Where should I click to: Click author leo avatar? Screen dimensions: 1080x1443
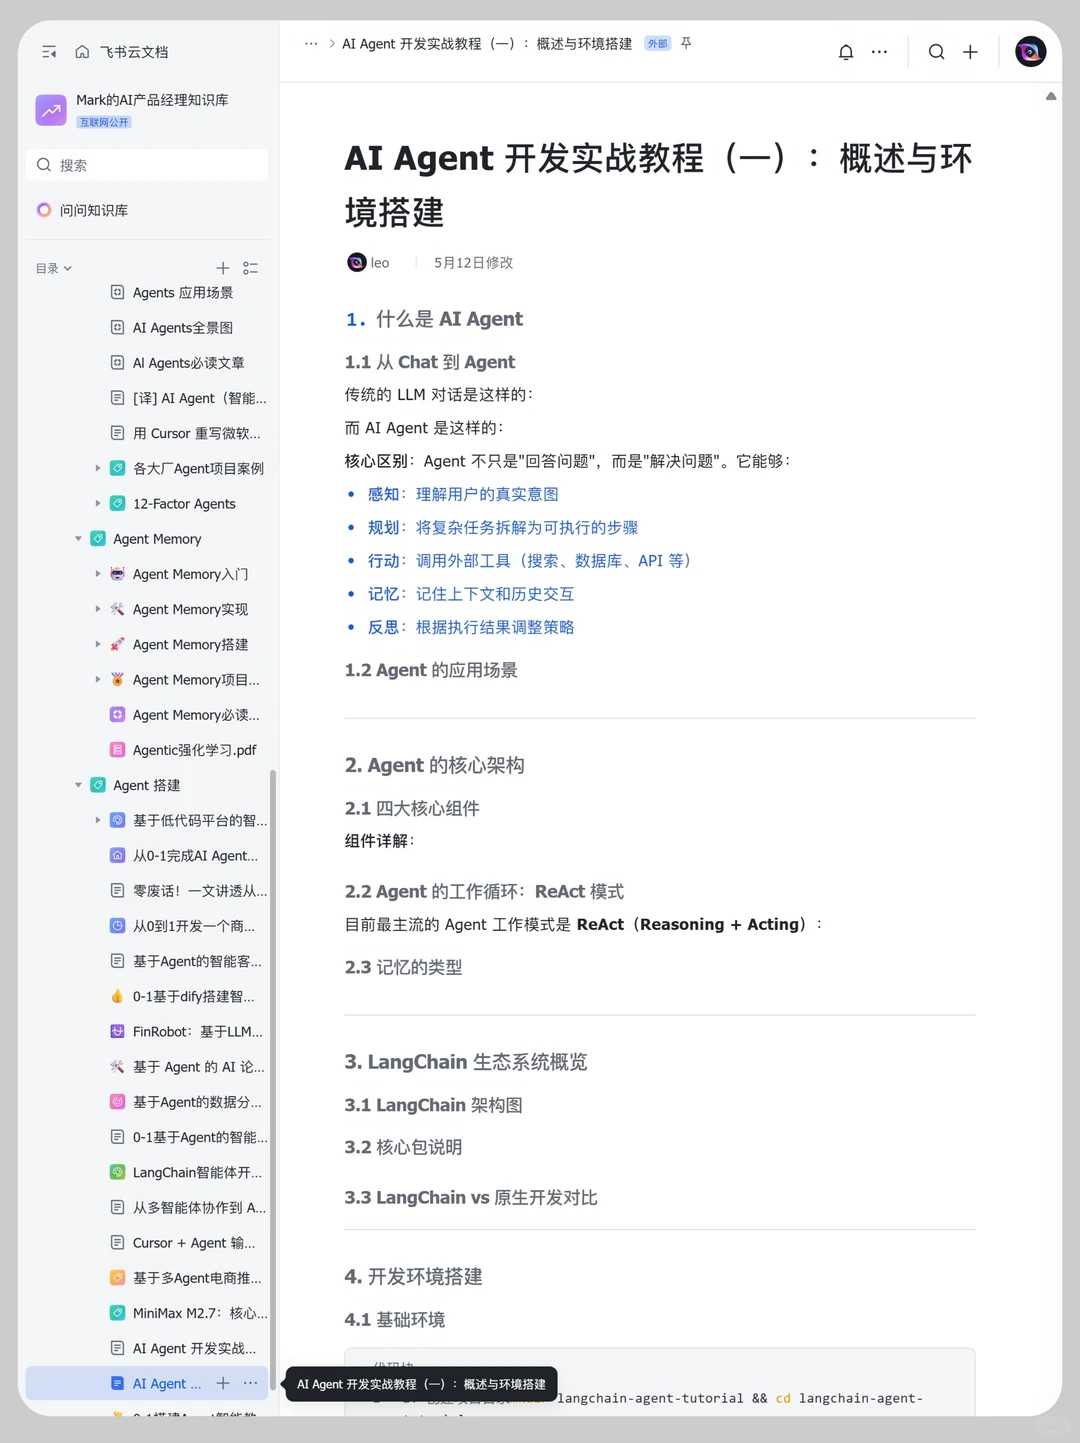coord(356,262)
